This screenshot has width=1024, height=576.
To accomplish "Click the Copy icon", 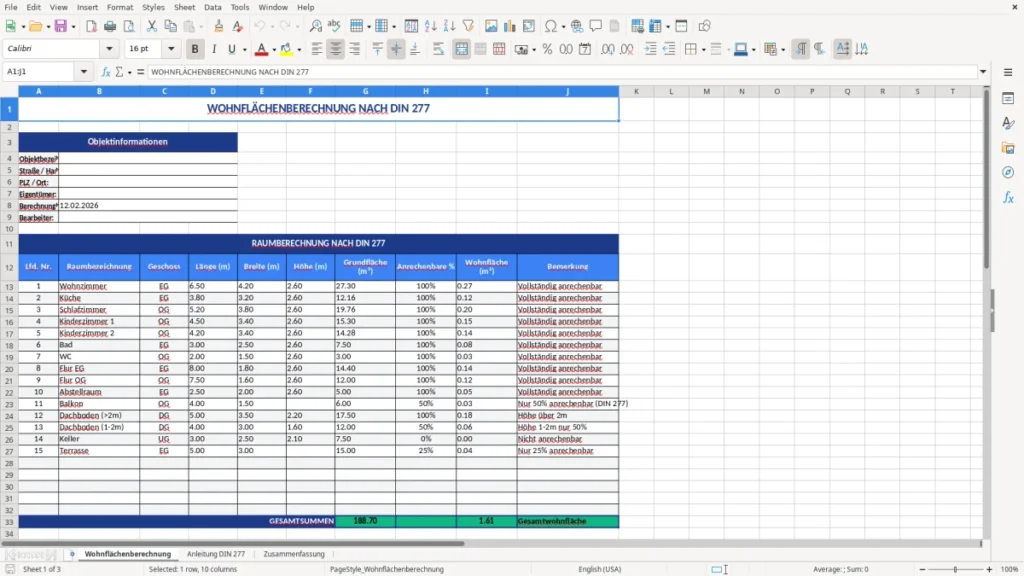I will click(x=170, y=26).
